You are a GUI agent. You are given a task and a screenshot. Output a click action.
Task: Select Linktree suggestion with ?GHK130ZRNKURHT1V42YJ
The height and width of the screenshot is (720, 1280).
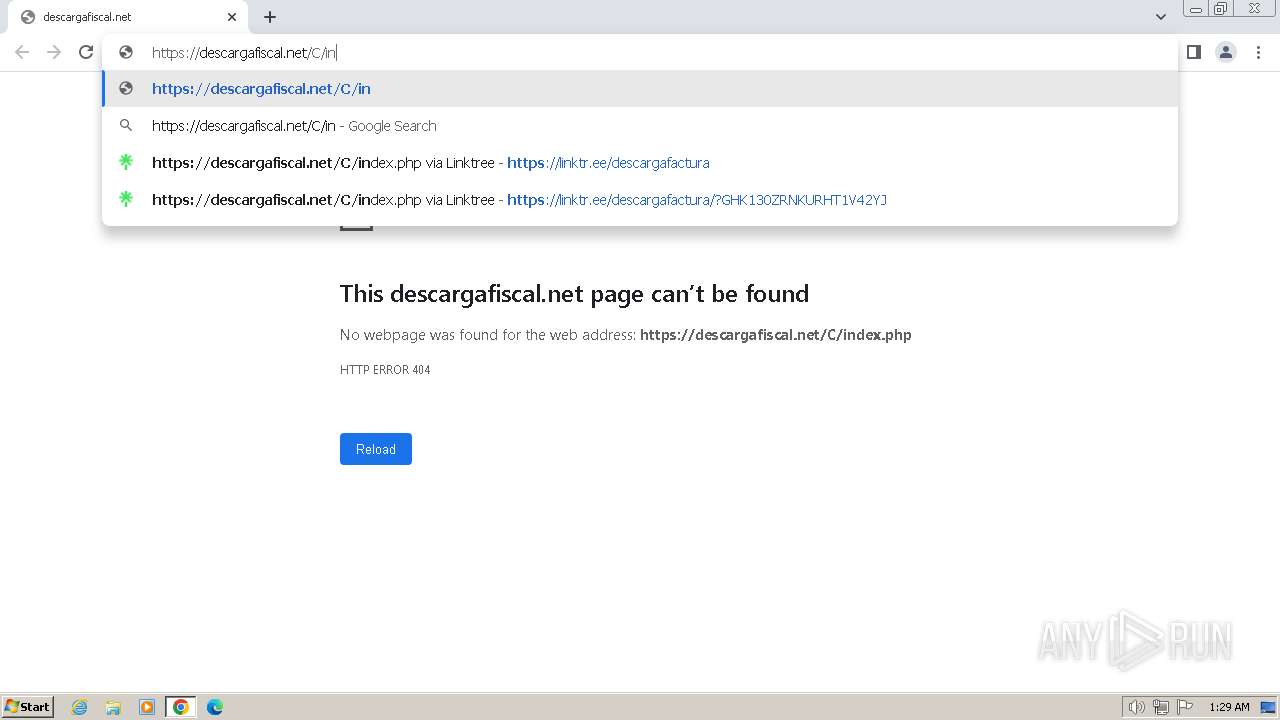[x=640, y=200]
